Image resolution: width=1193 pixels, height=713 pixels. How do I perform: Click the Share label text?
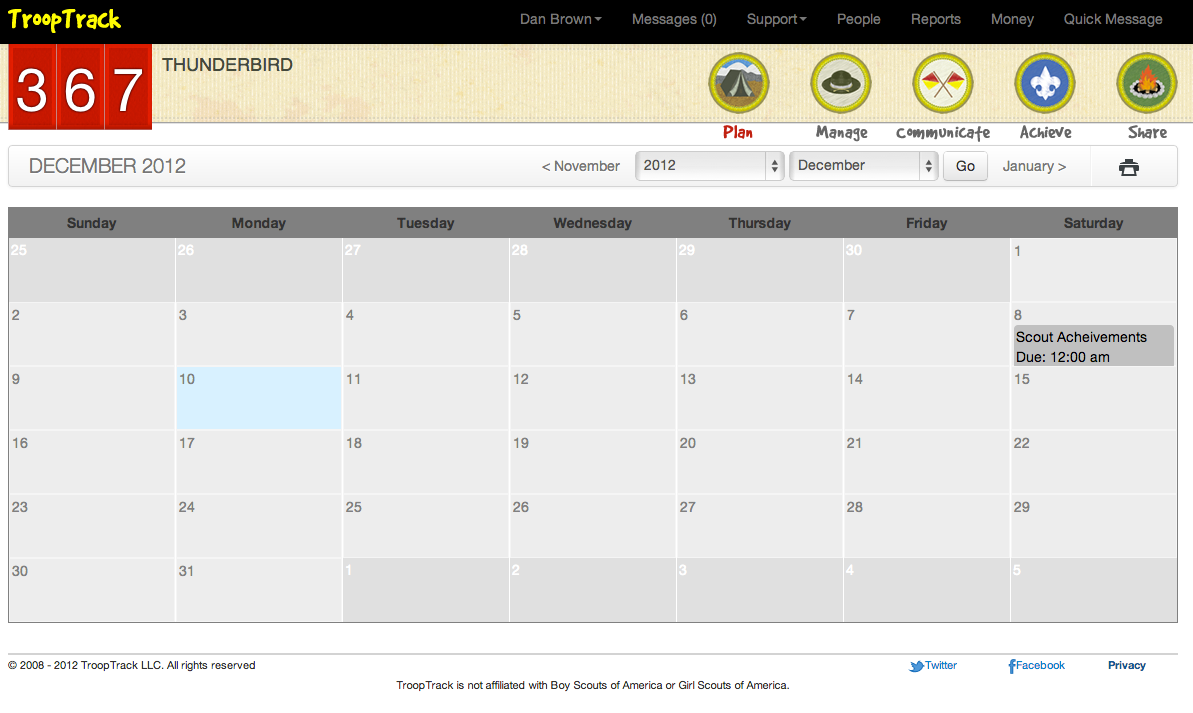click(x=1147, y=132)
